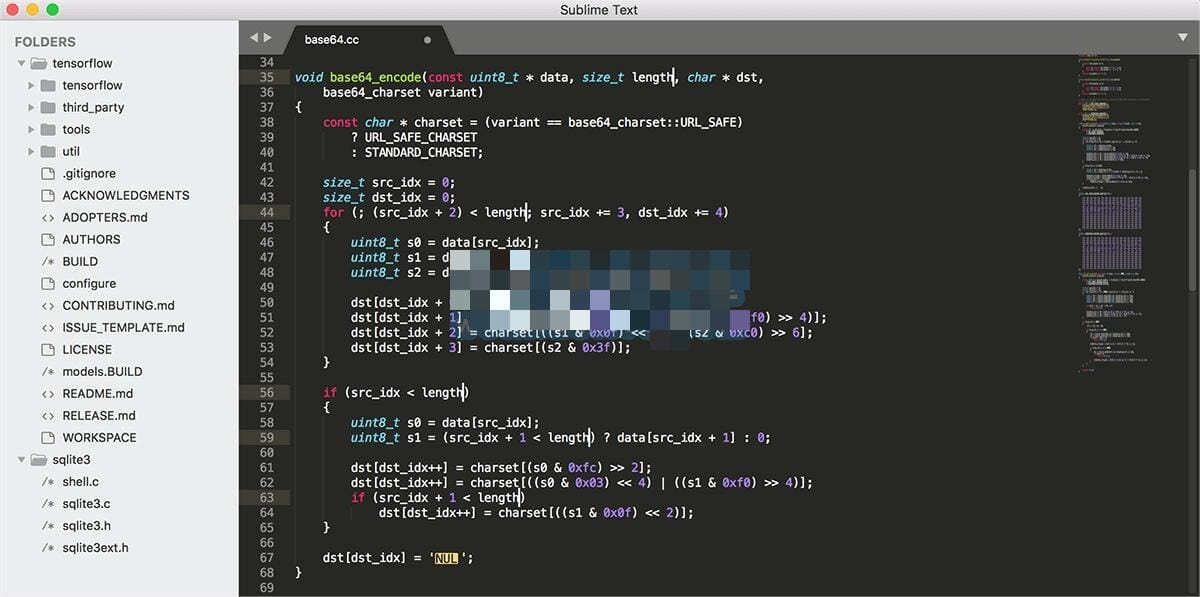1200x597 pixels.
Task: Click the third_party folder icon
Action: click(x=47, y=107)
